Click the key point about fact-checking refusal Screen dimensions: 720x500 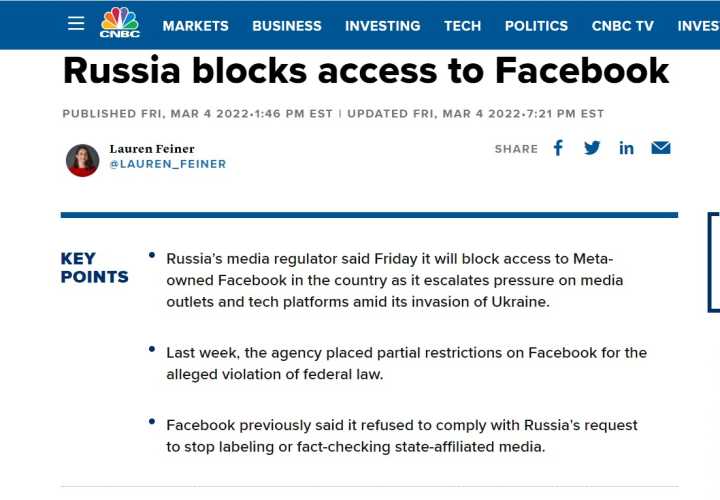402,436
